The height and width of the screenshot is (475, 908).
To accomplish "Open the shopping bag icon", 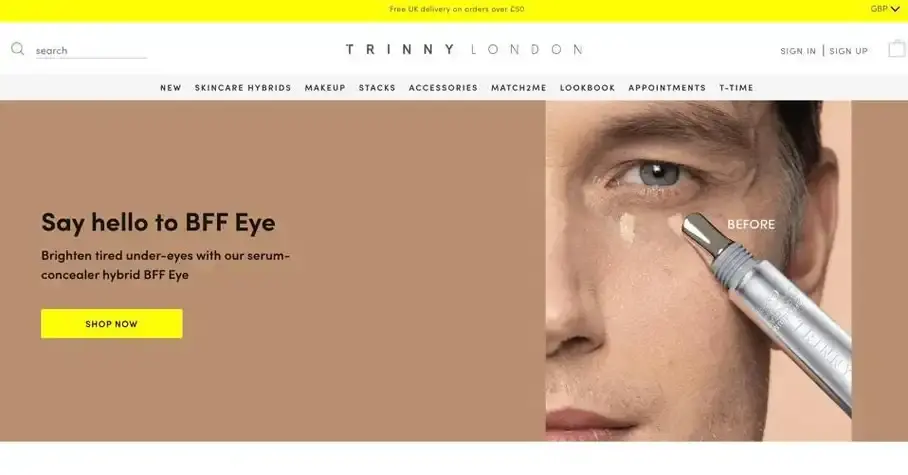I will pos(896,49).
